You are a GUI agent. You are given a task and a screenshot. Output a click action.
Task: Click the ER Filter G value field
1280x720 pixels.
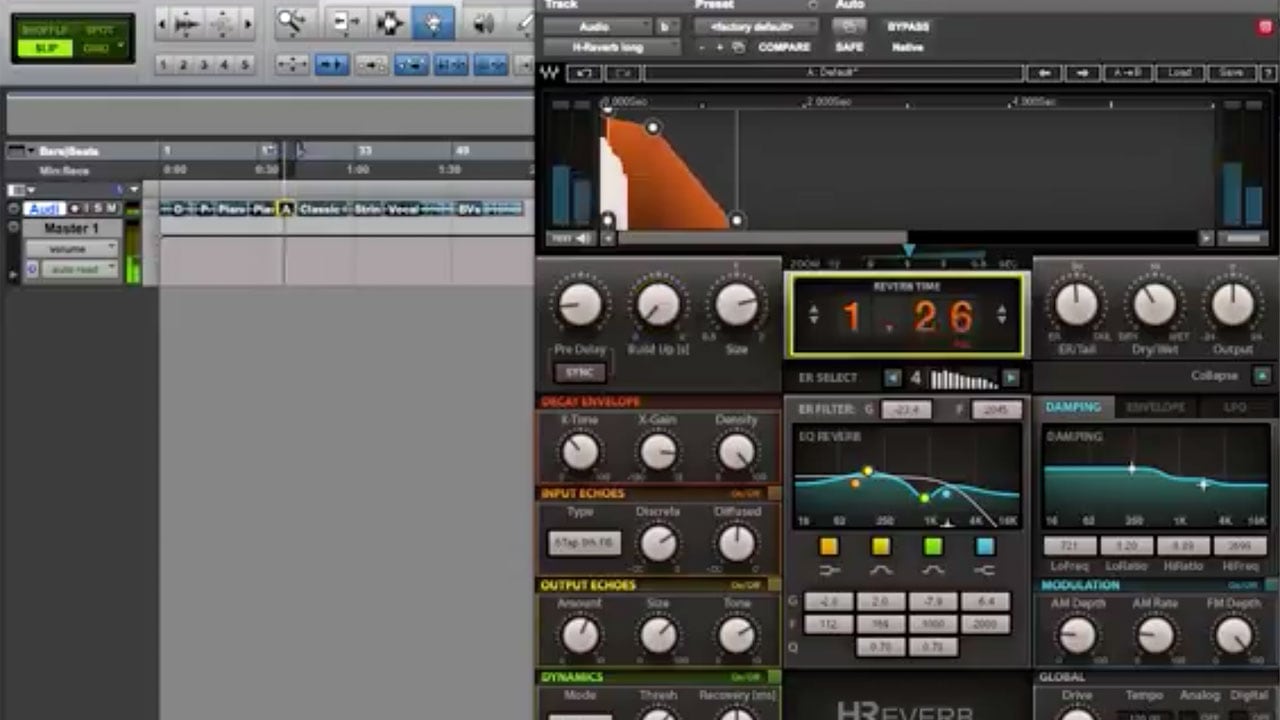point(907,409)
